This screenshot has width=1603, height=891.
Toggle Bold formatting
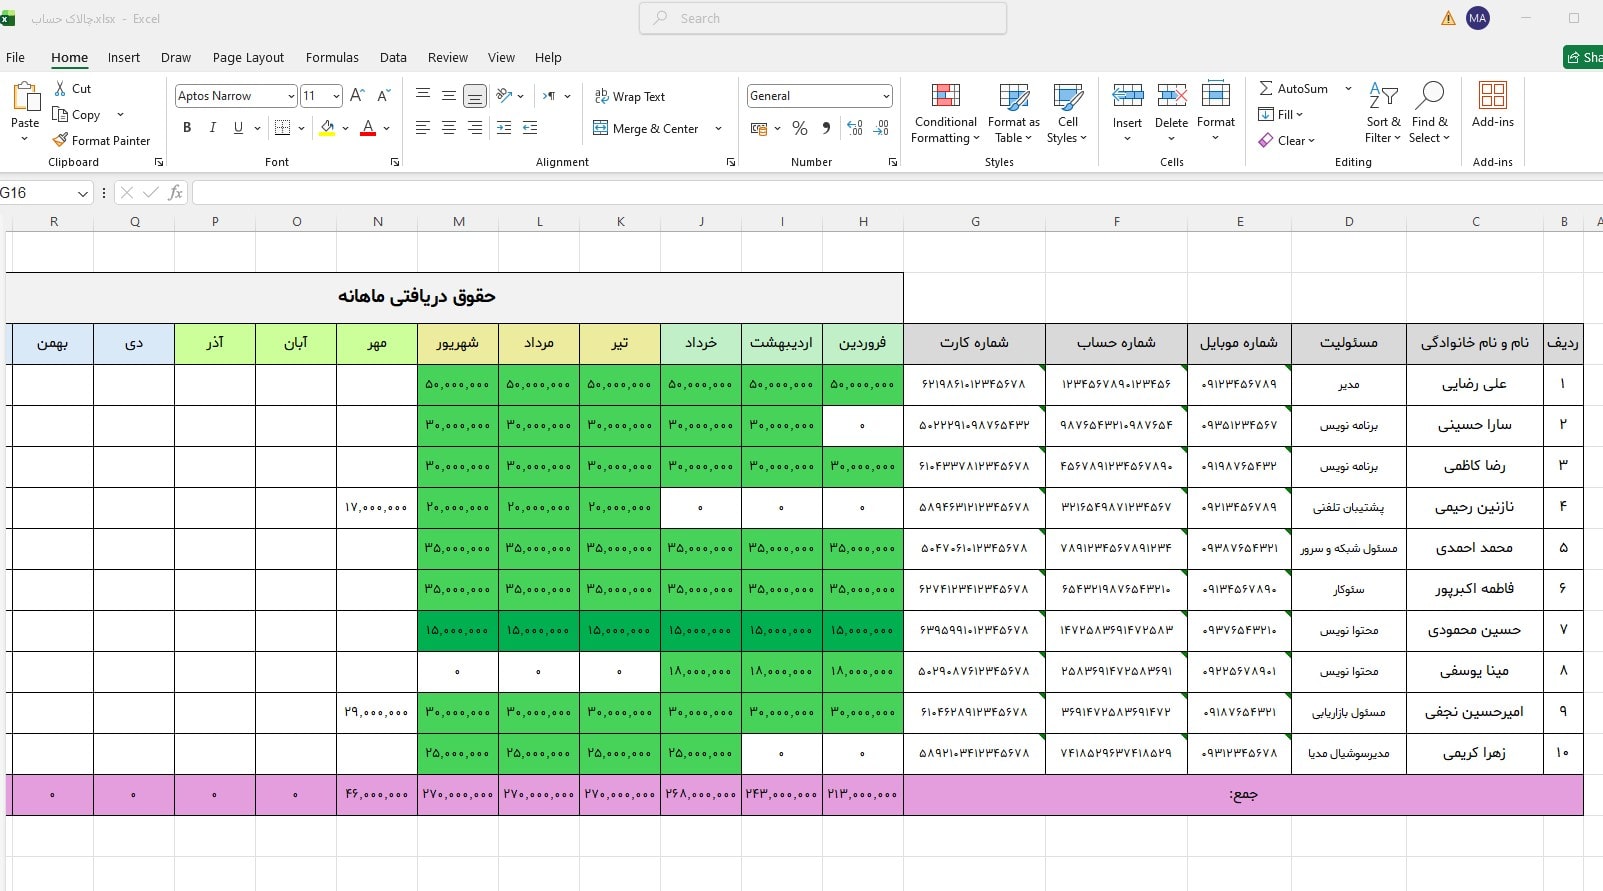[x=187, y=128]
